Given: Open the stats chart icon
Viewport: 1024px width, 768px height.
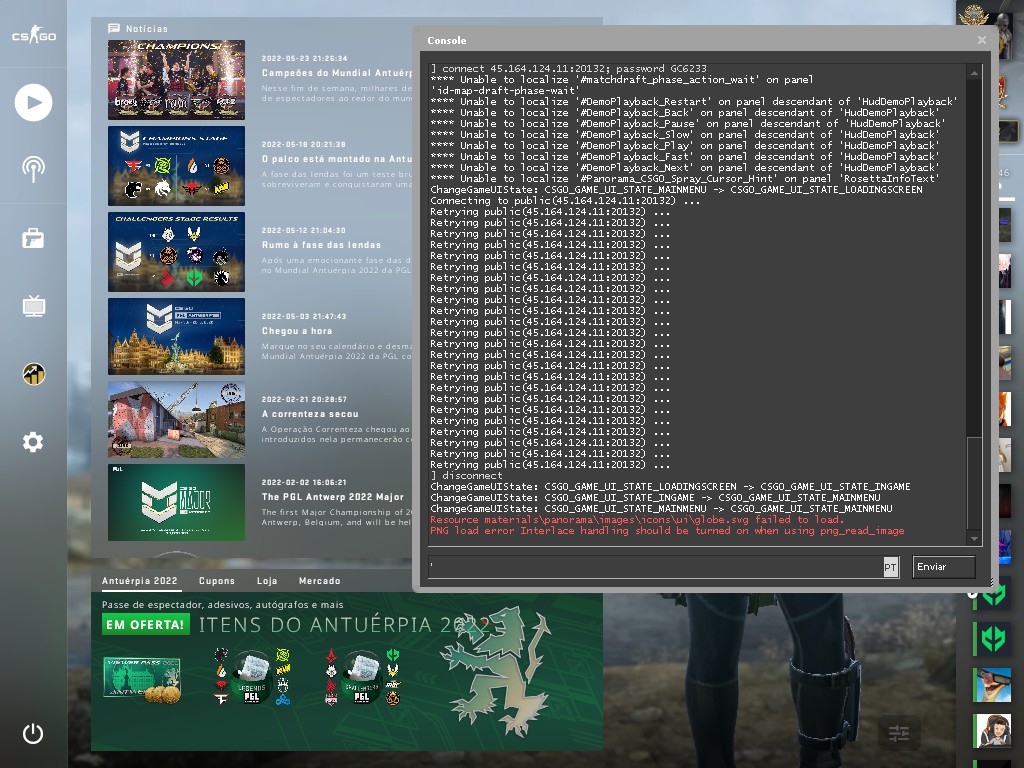Looking at the screenshot, I should point(33,374).
